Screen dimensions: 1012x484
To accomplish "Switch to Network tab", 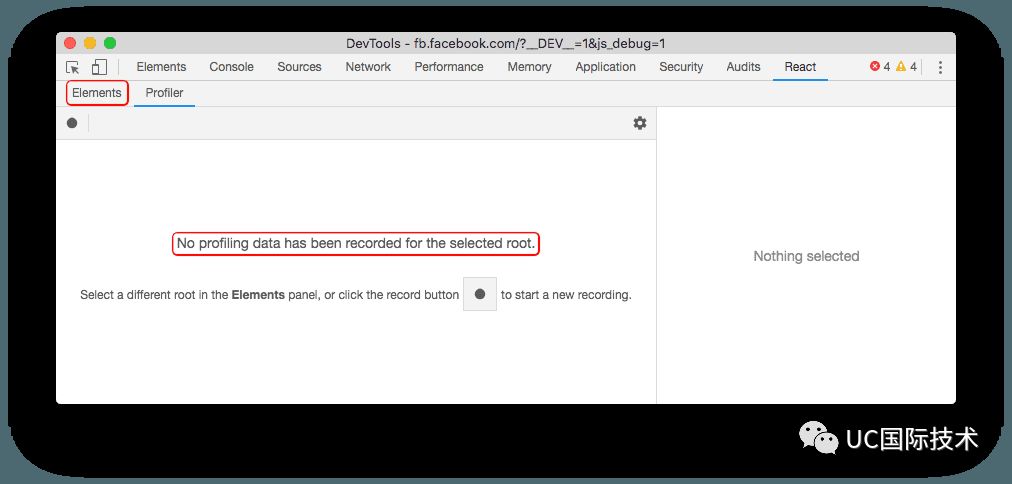I will 368,66.
